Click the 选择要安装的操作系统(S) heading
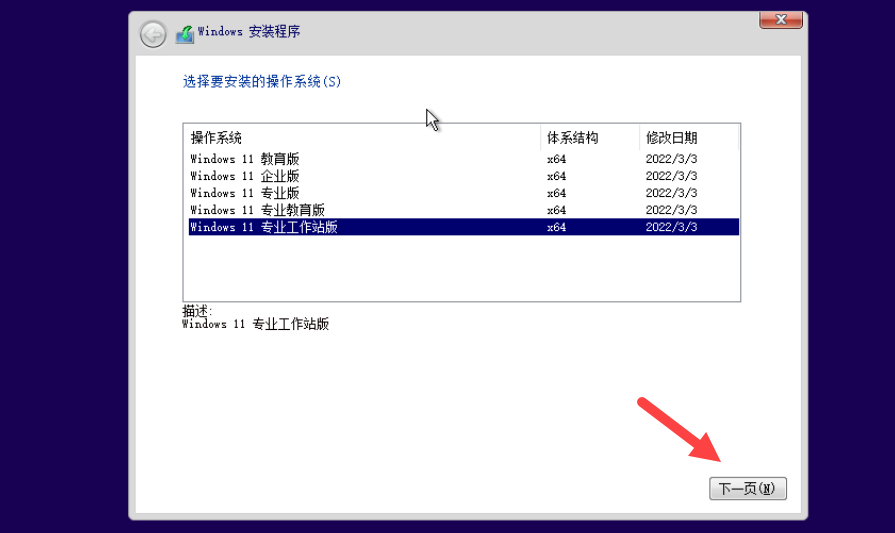Screen dimensions: 895x533 (x=261, y=82)
